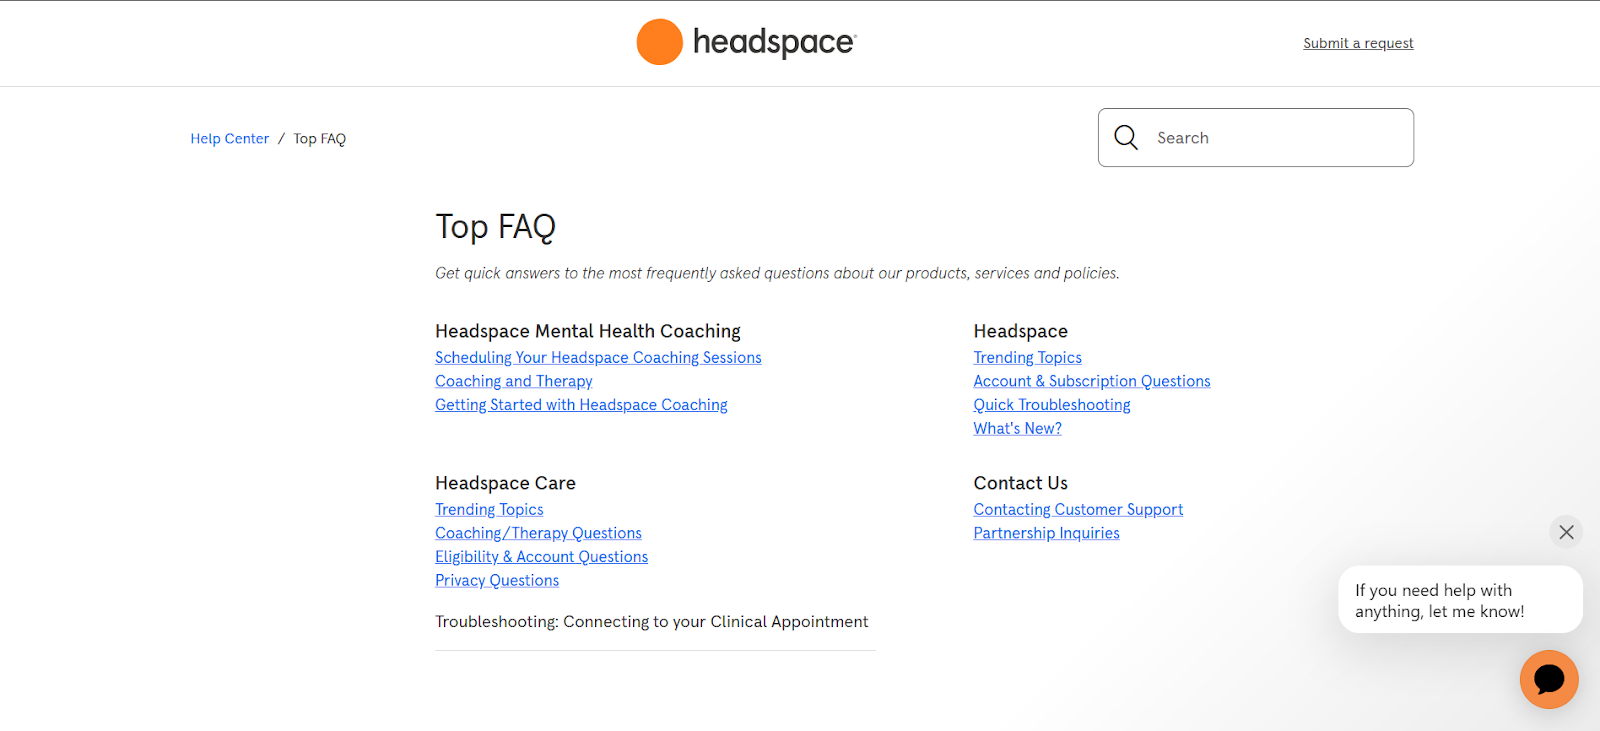Click the search magnifier icon

coord(1126,138)
